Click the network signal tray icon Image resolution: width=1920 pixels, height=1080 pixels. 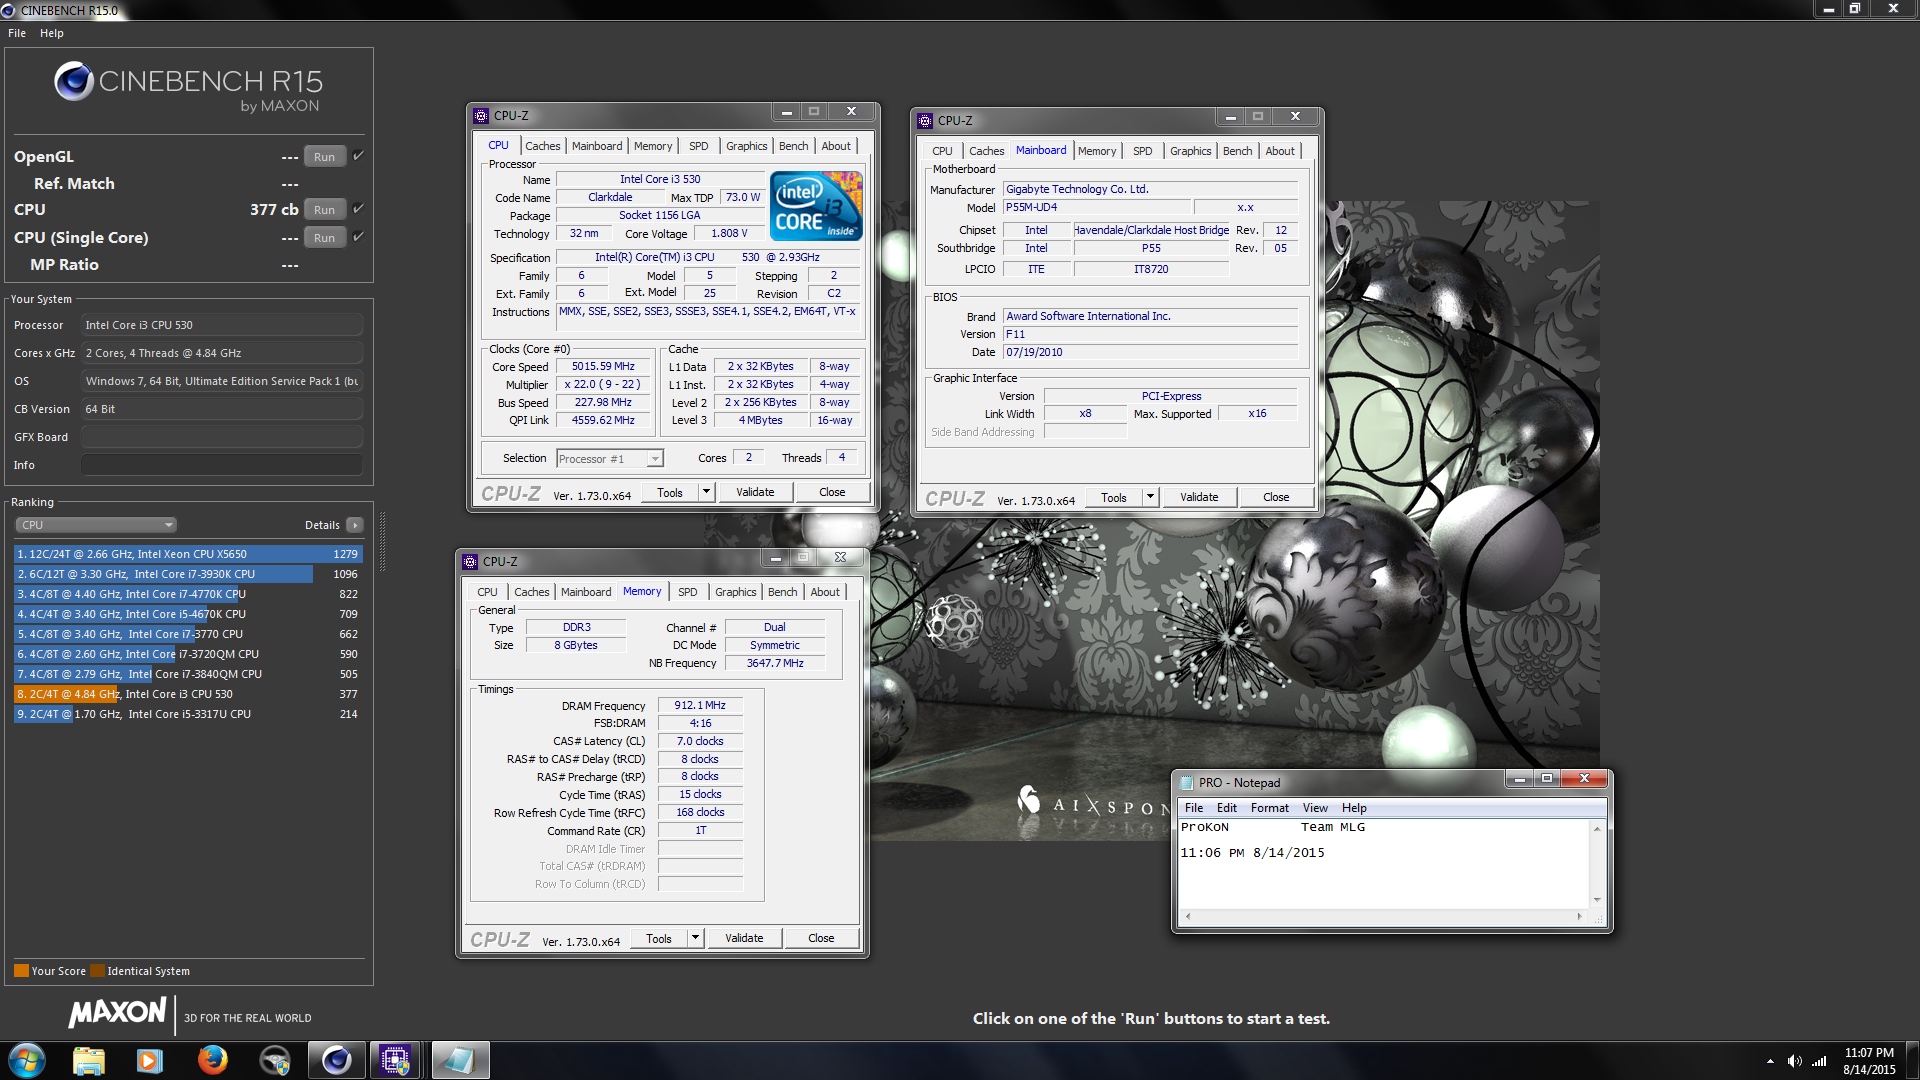tap(1819, 1061)
